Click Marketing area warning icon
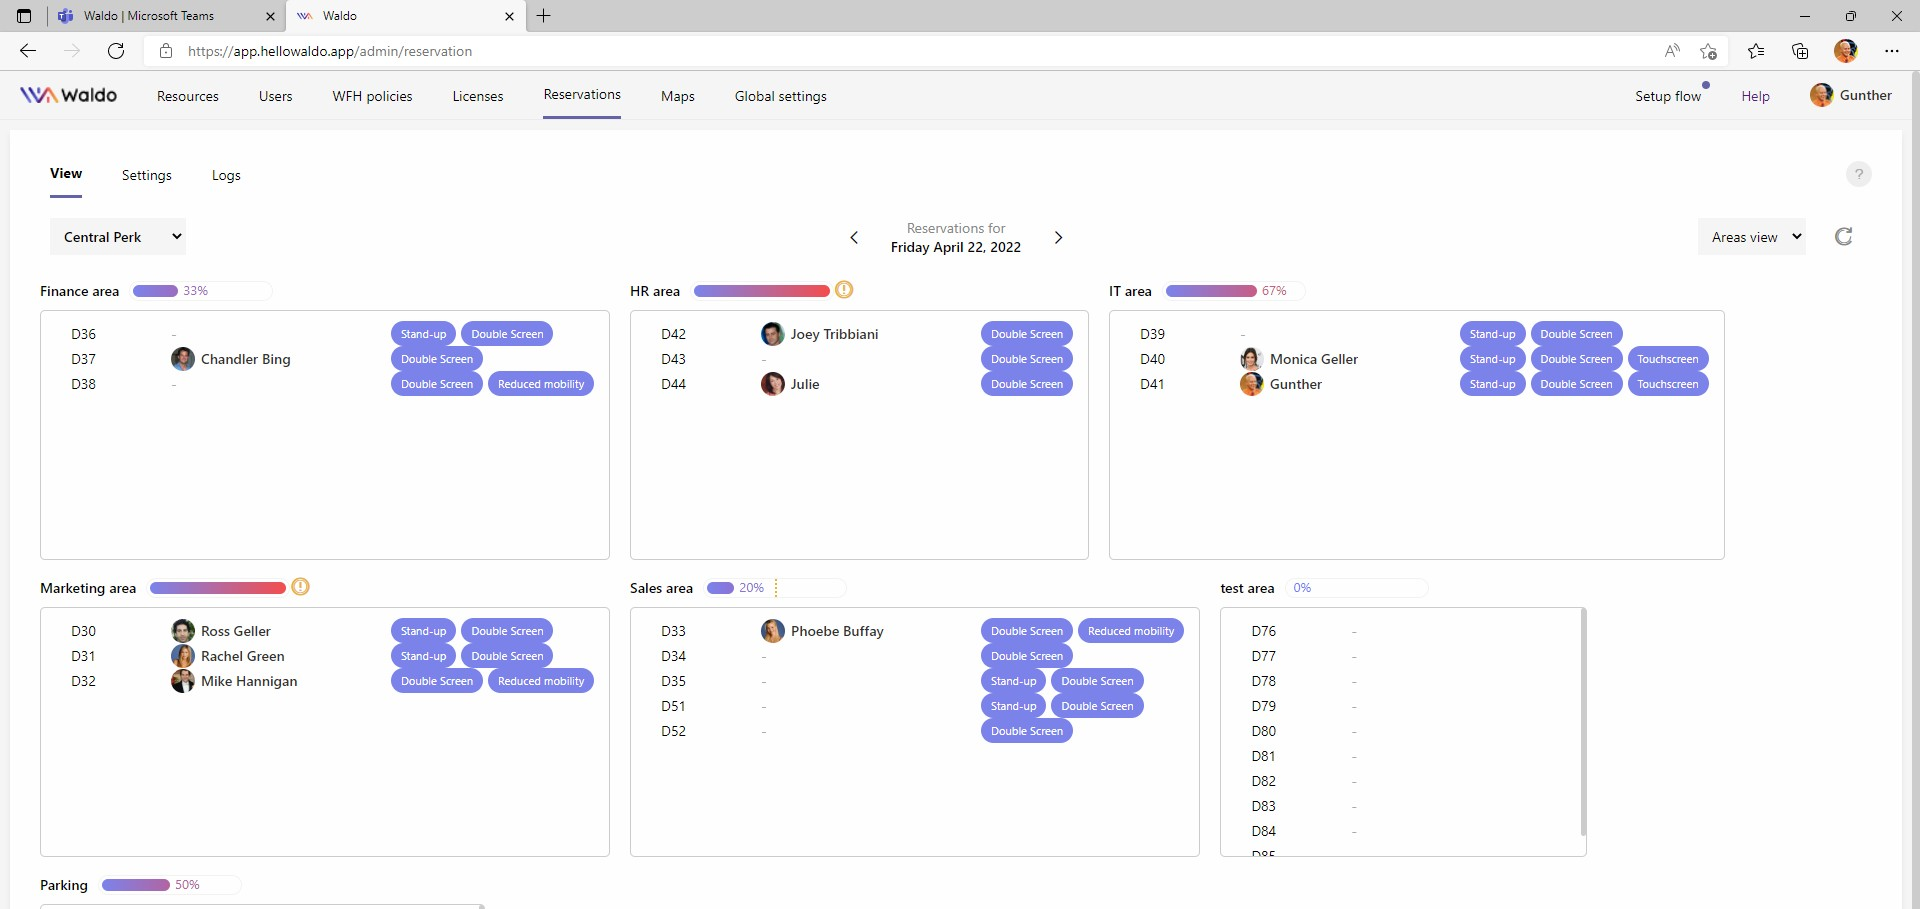Image resolution: width=1920 pixels, height=909 pixels. click(300, 587)
